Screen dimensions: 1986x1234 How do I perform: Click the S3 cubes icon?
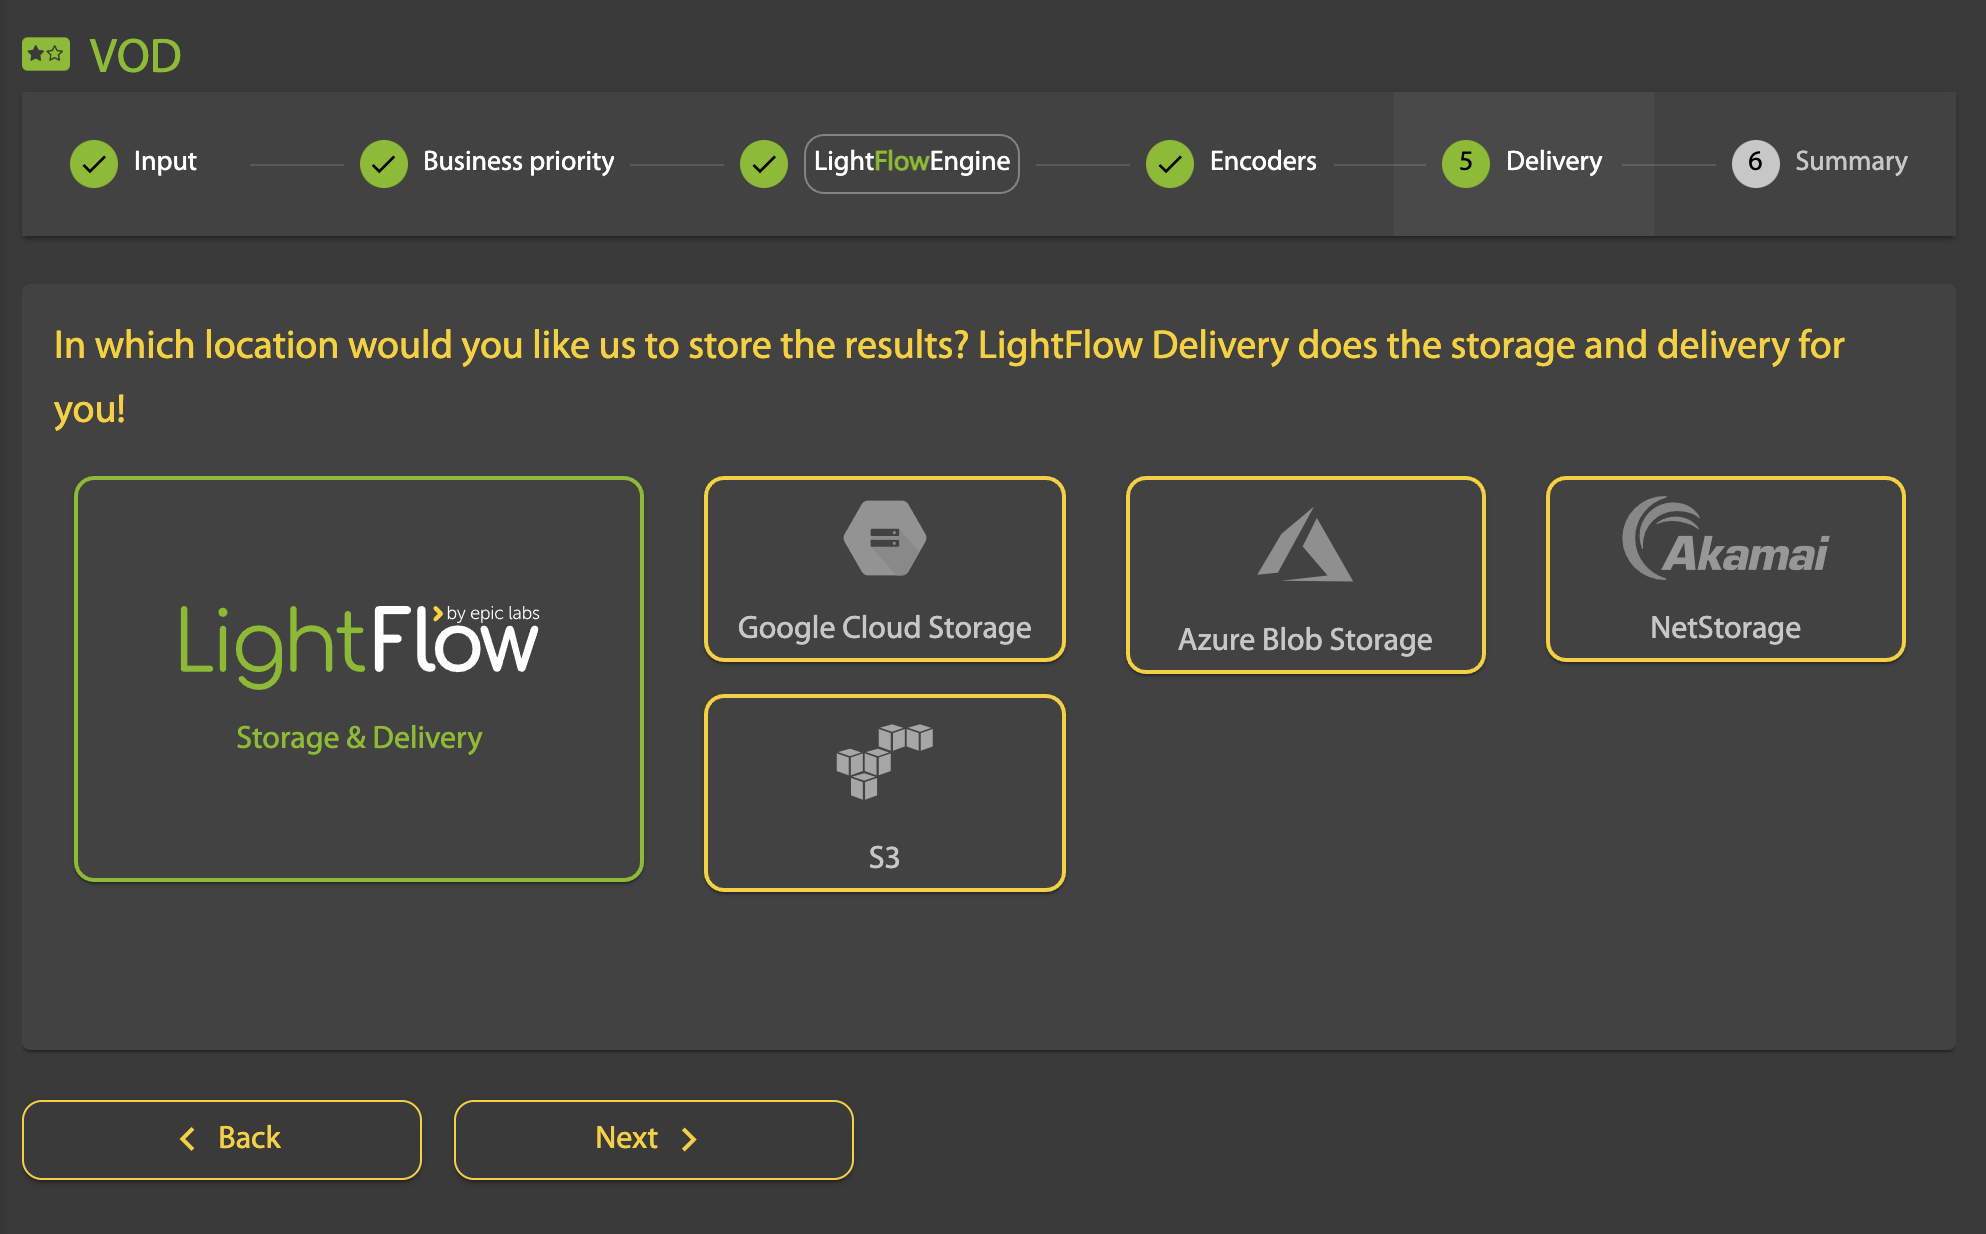tap(884, 761)
